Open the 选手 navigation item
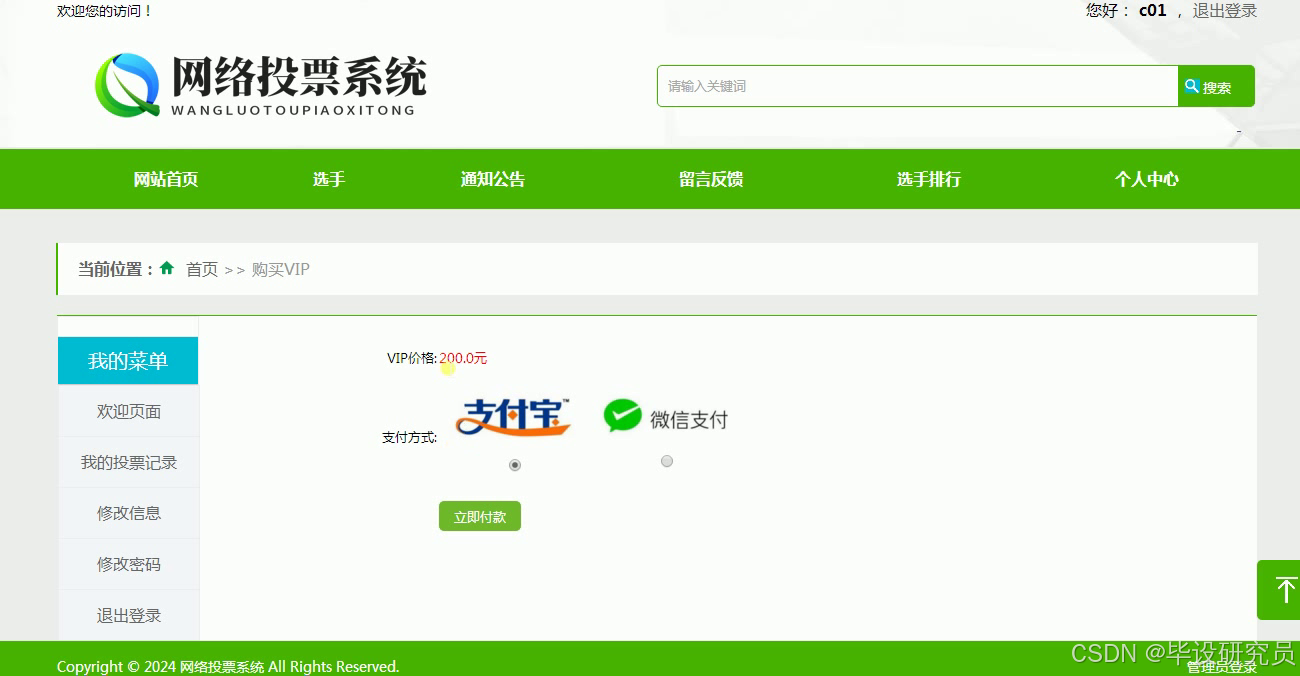 pos(329,180)
